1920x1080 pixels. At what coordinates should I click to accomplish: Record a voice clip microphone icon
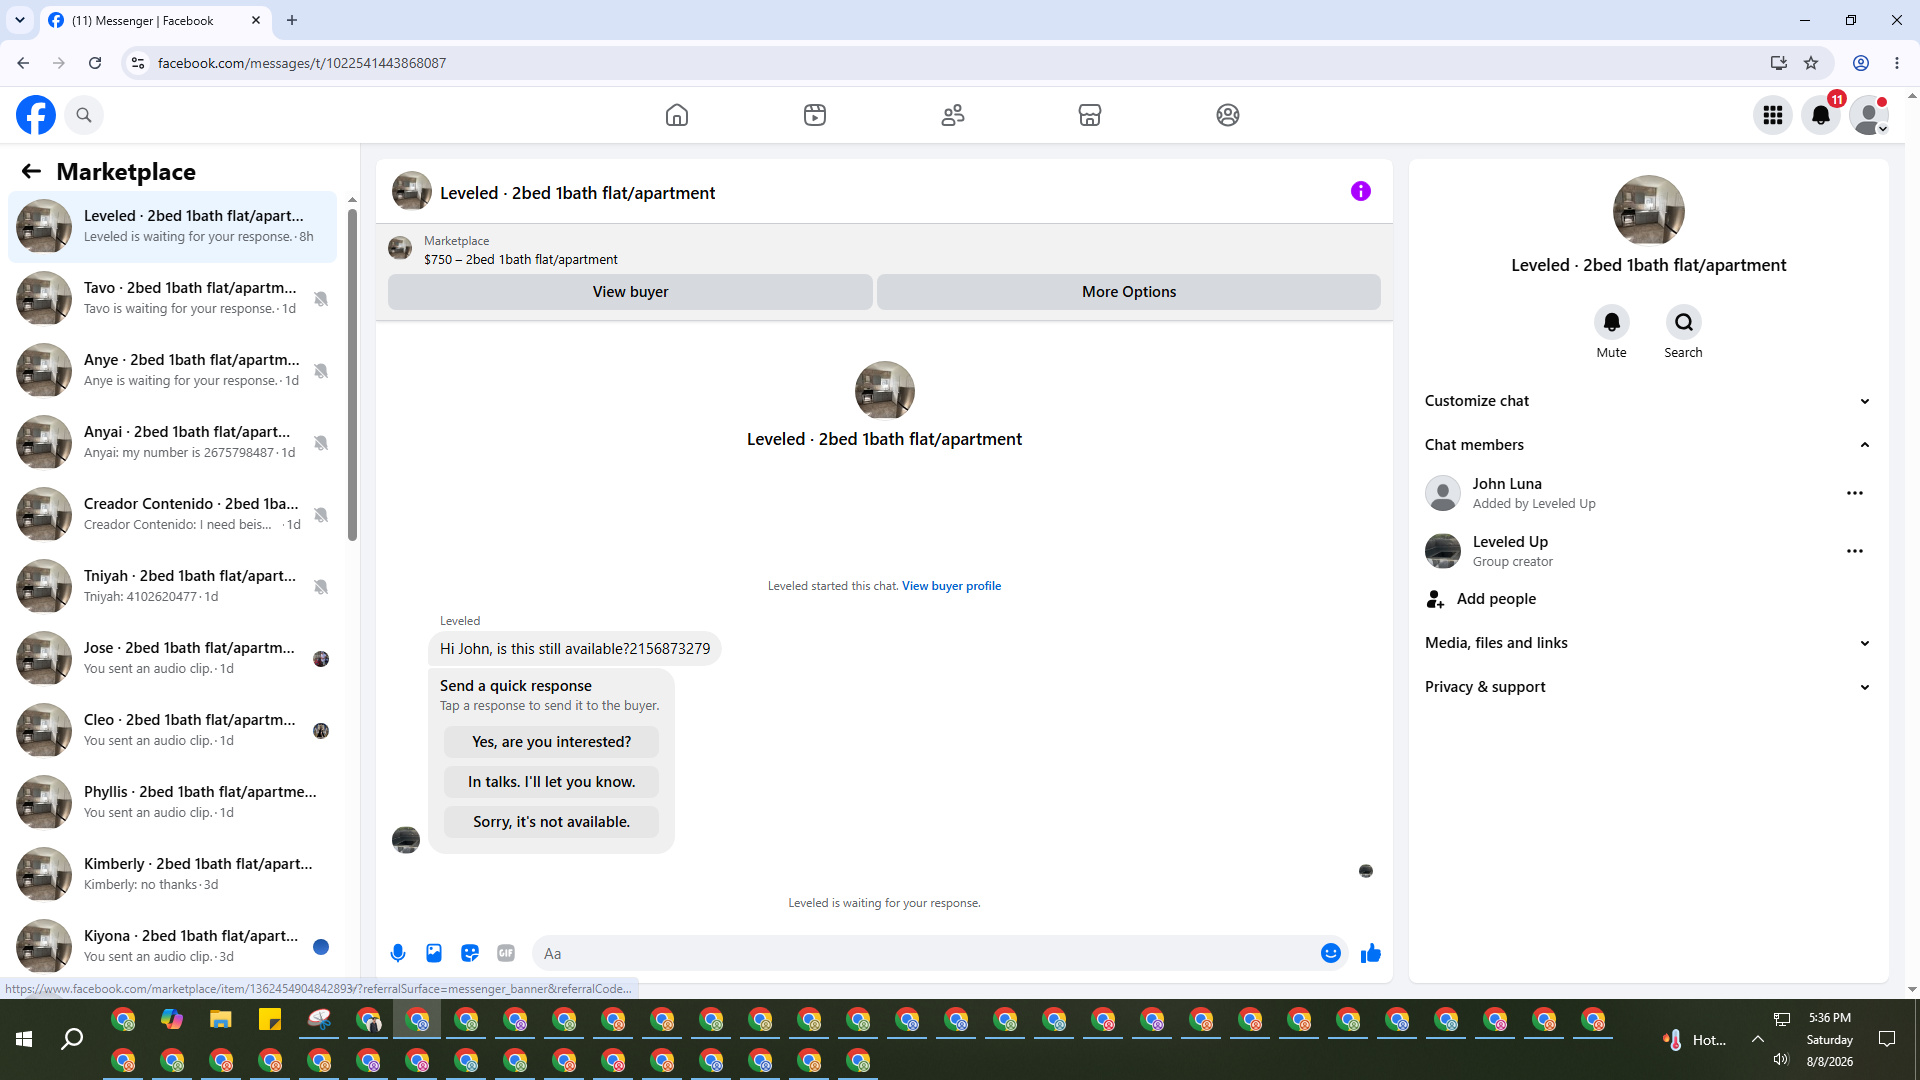[398, 953]
